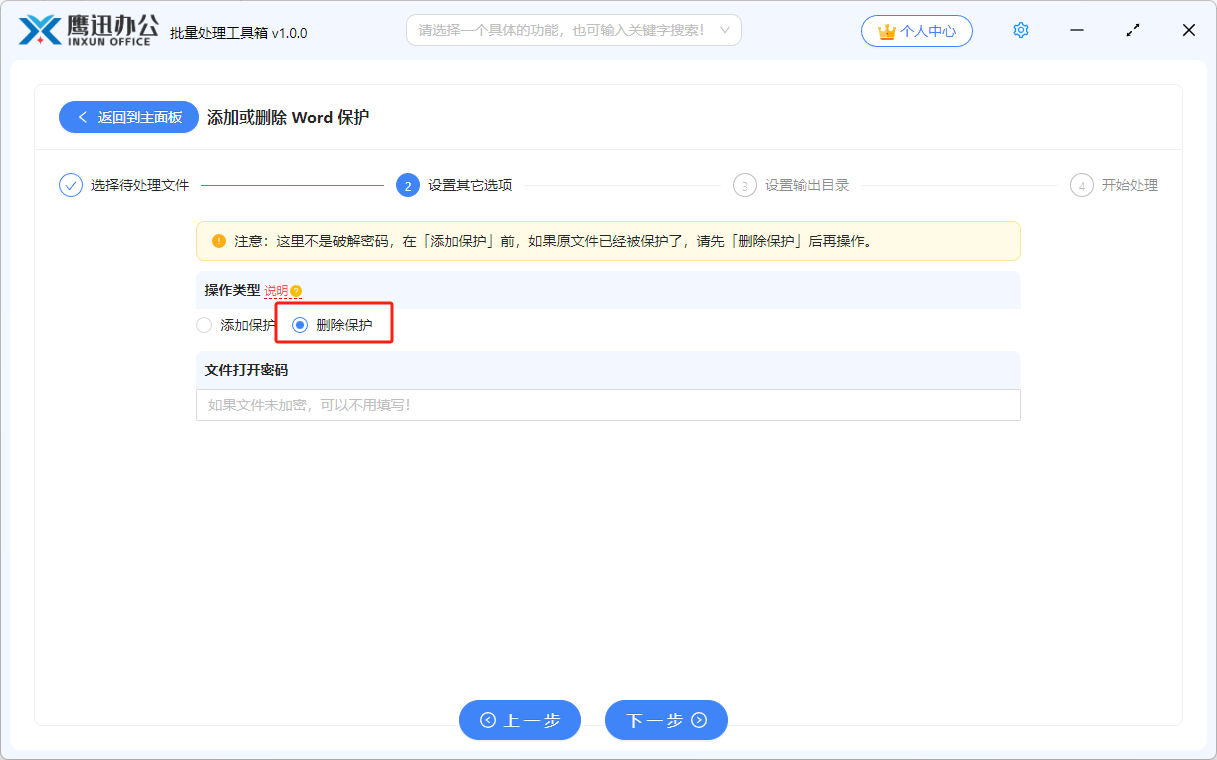1217x760 pixels.
Task: Click 返回到主面板 button
Action: click(128, 117)
